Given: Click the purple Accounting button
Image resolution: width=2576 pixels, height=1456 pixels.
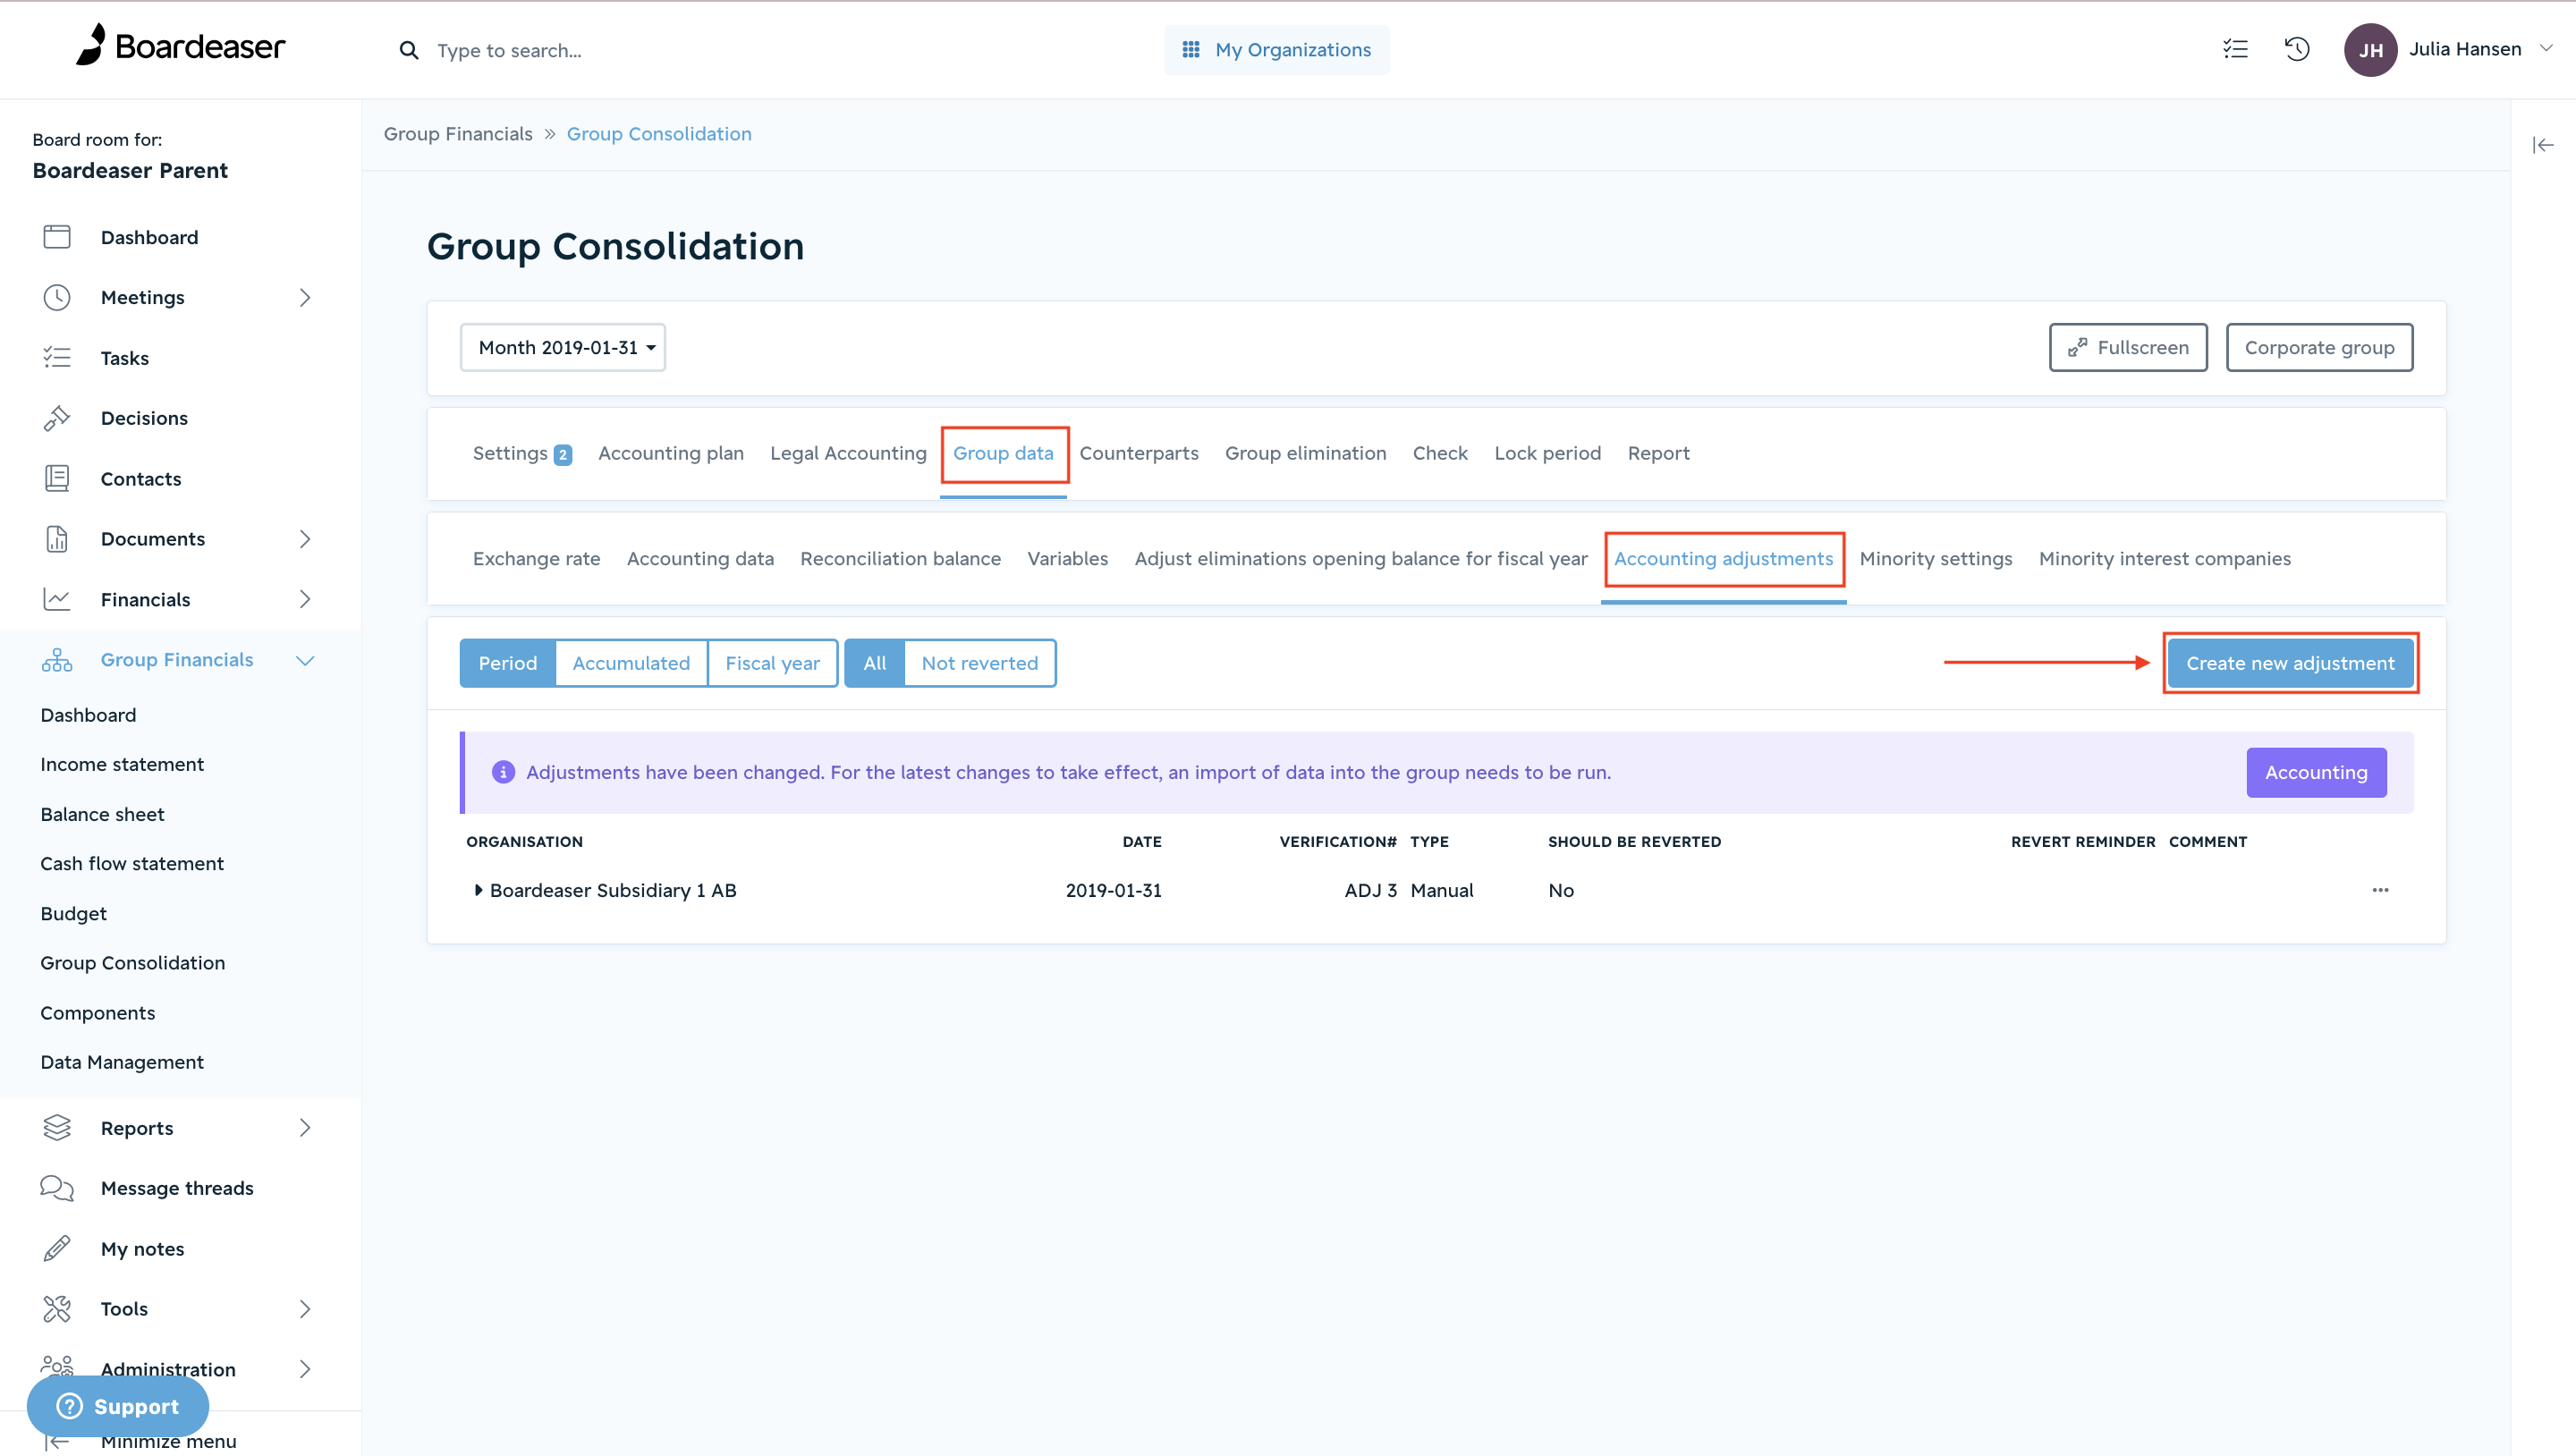Looking at the screenshot, I should [x=2316, y=772].
